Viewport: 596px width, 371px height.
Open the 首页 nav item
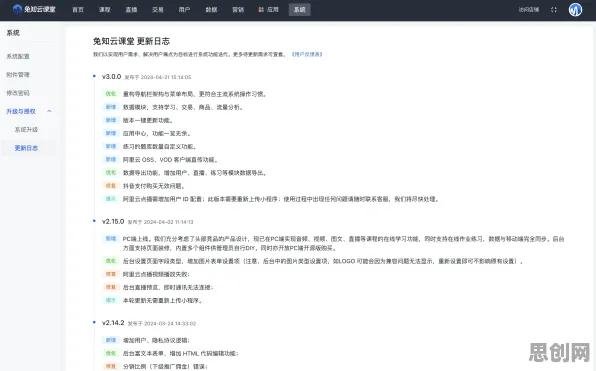click(78, 10)
